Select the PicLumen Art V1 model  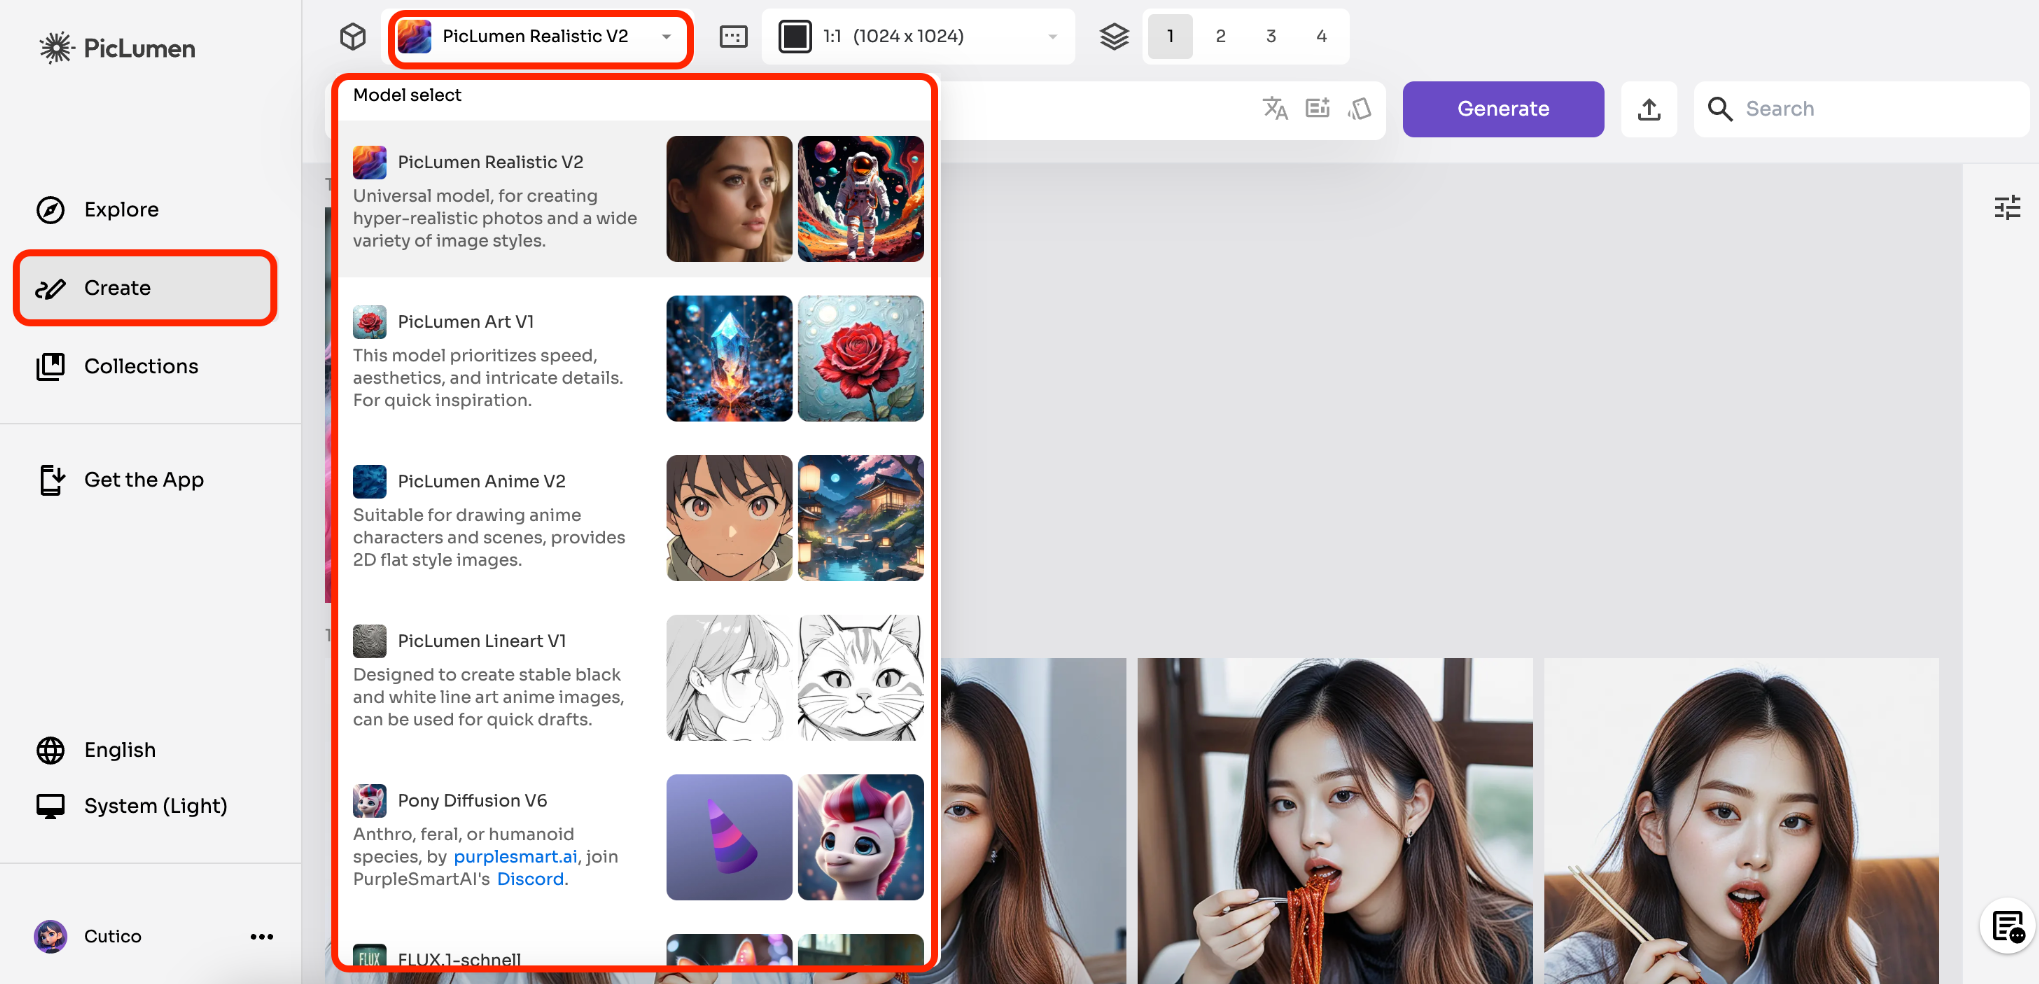[636, 358]
